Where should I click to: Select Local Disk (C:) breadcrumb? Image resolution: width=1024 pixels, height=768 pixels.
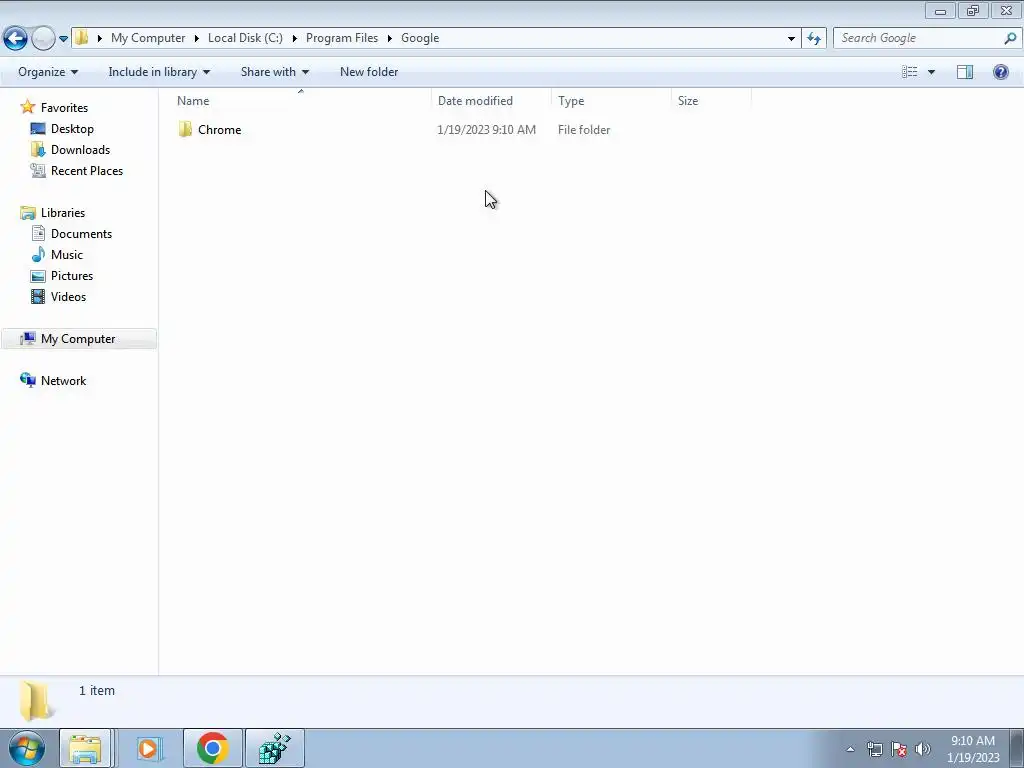coord(245,38)
